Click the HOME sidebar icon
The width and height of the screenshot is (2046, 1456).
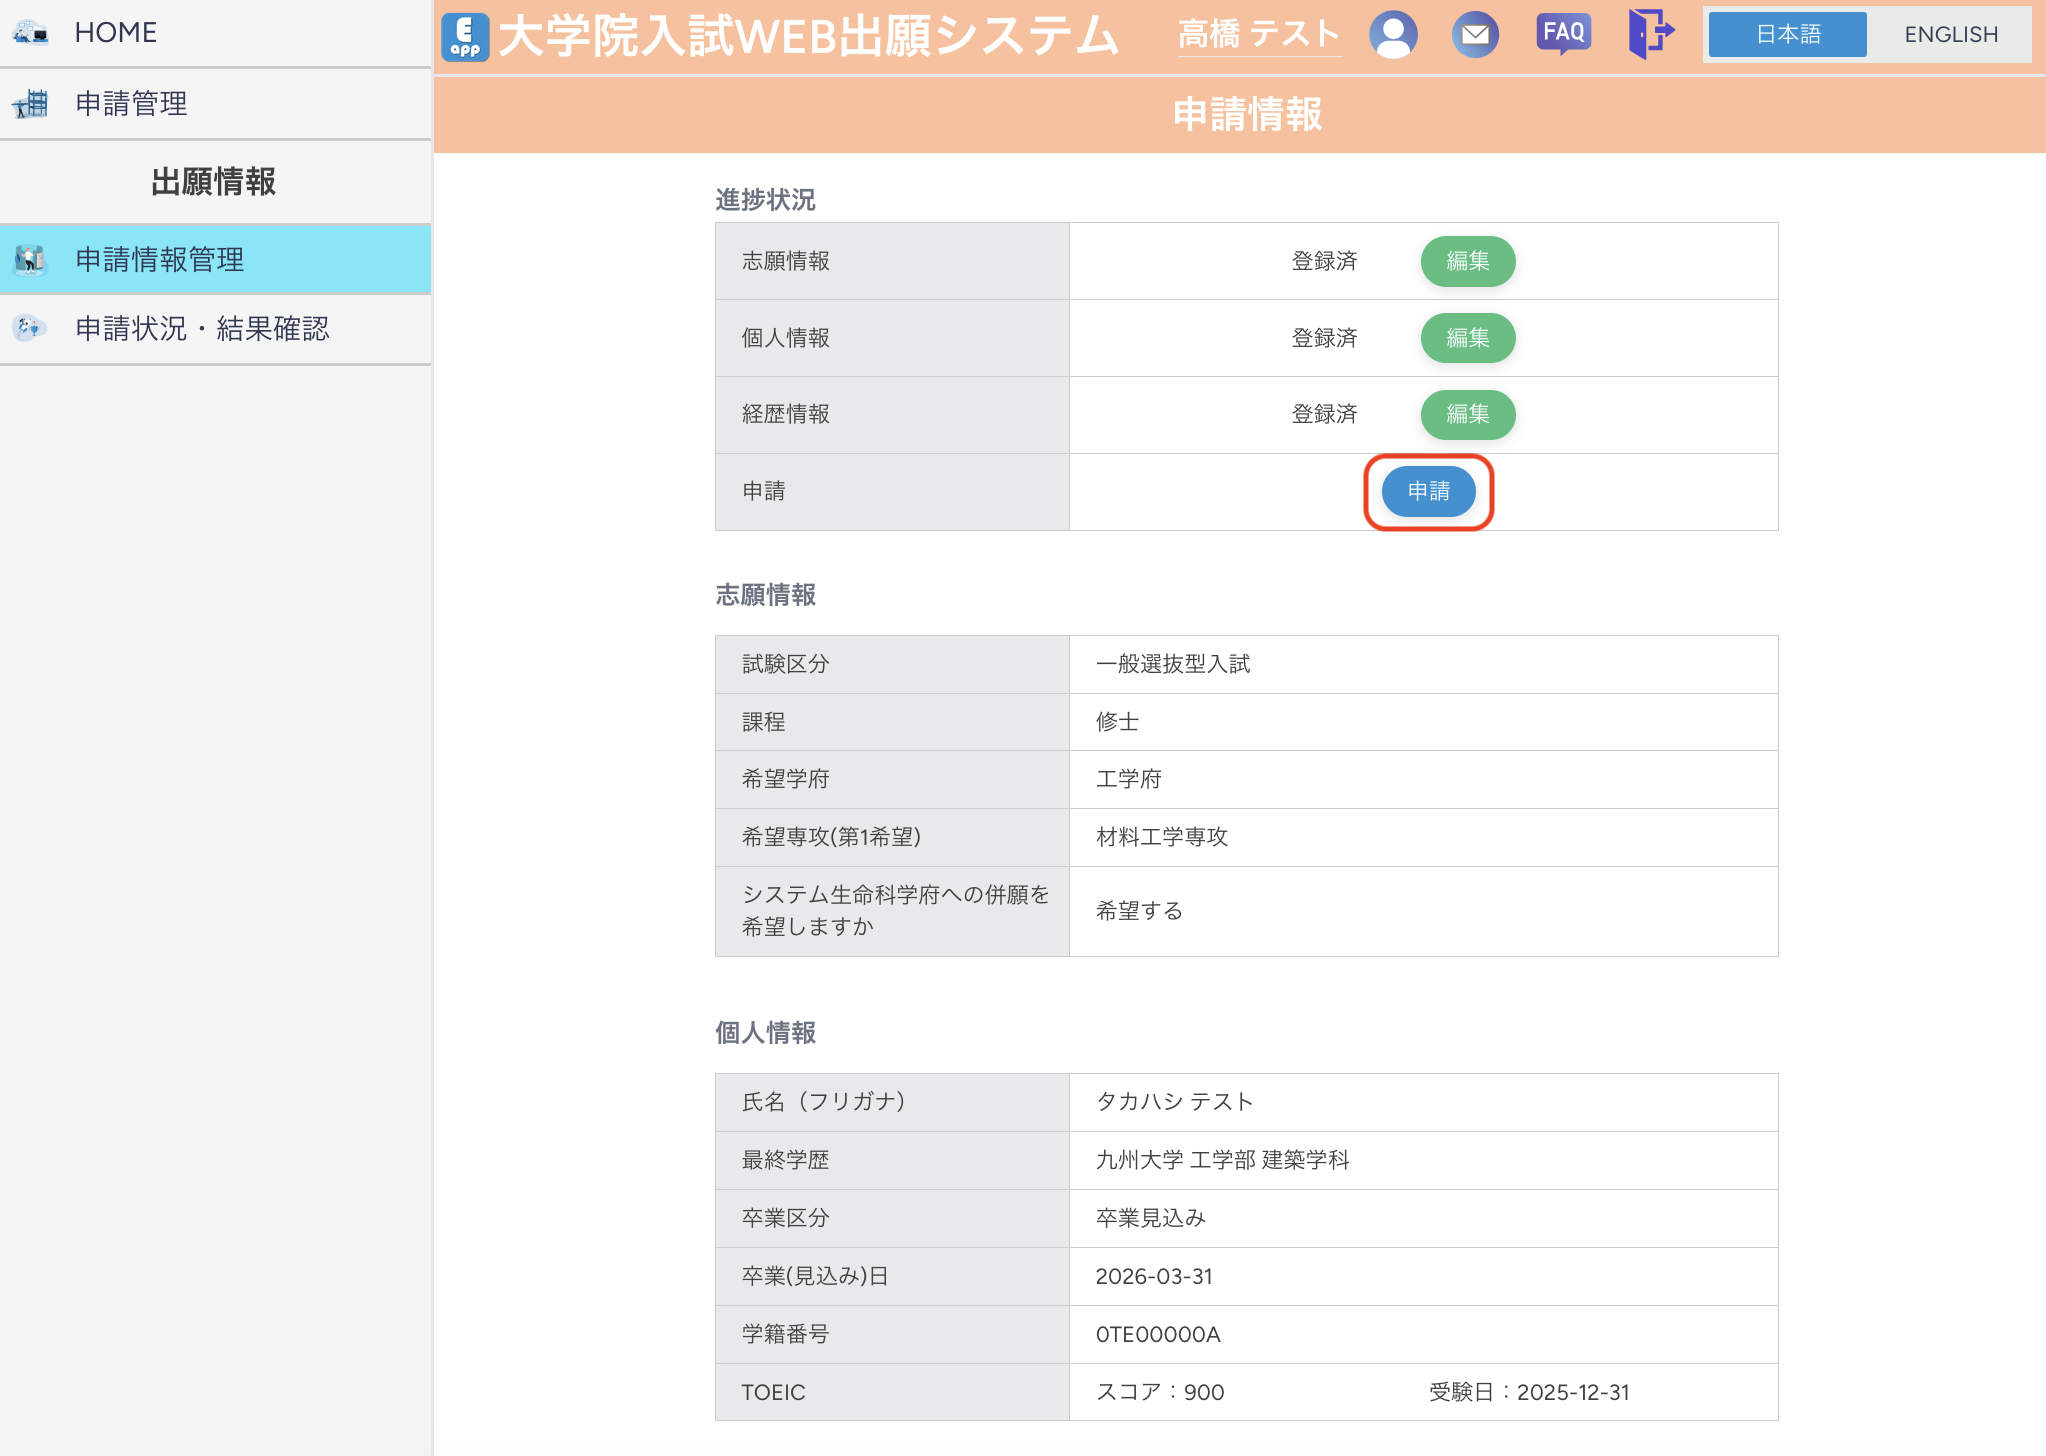[x=30, y=33]
